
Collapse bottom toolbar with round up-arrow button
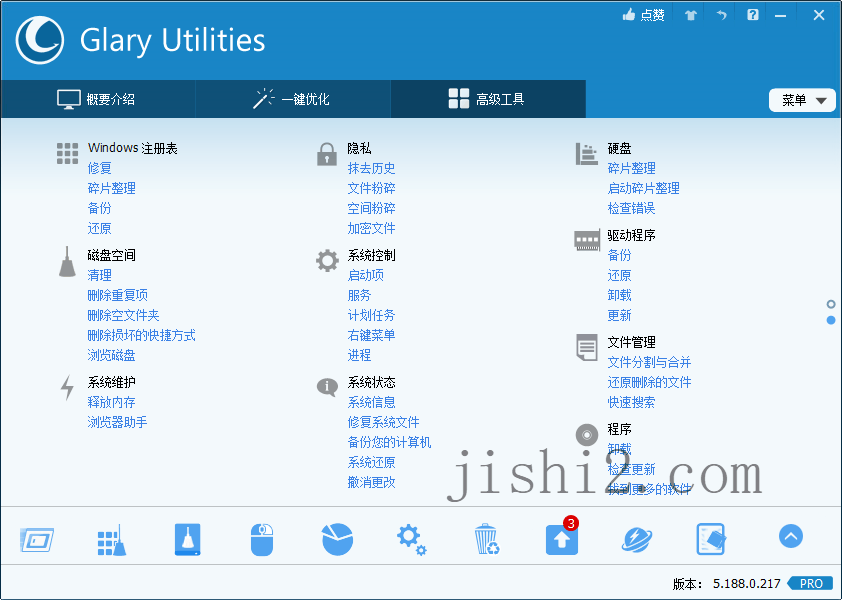791,536
